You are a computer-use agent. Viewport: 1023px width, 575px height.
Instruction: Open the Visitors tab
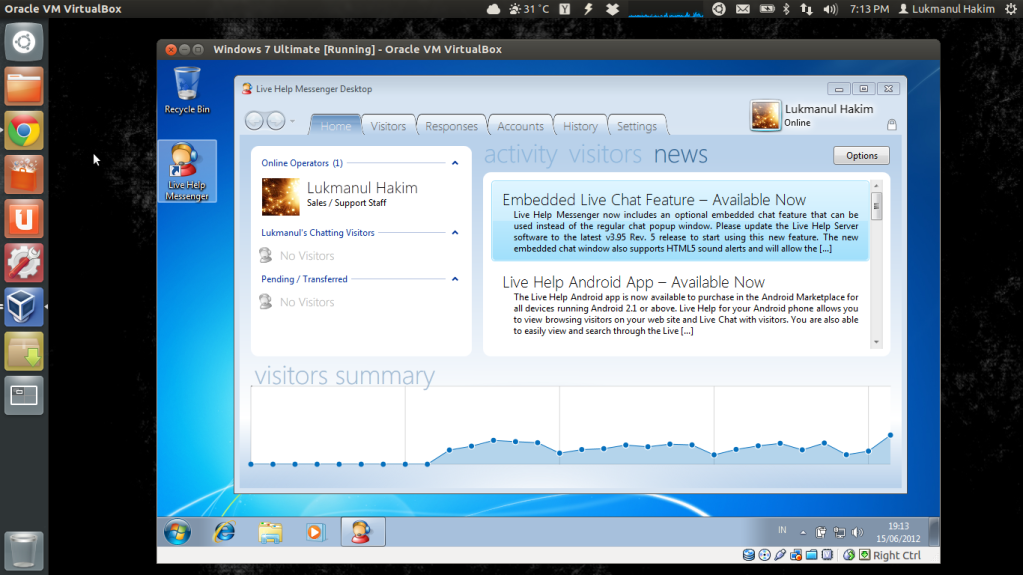point(388,126)
